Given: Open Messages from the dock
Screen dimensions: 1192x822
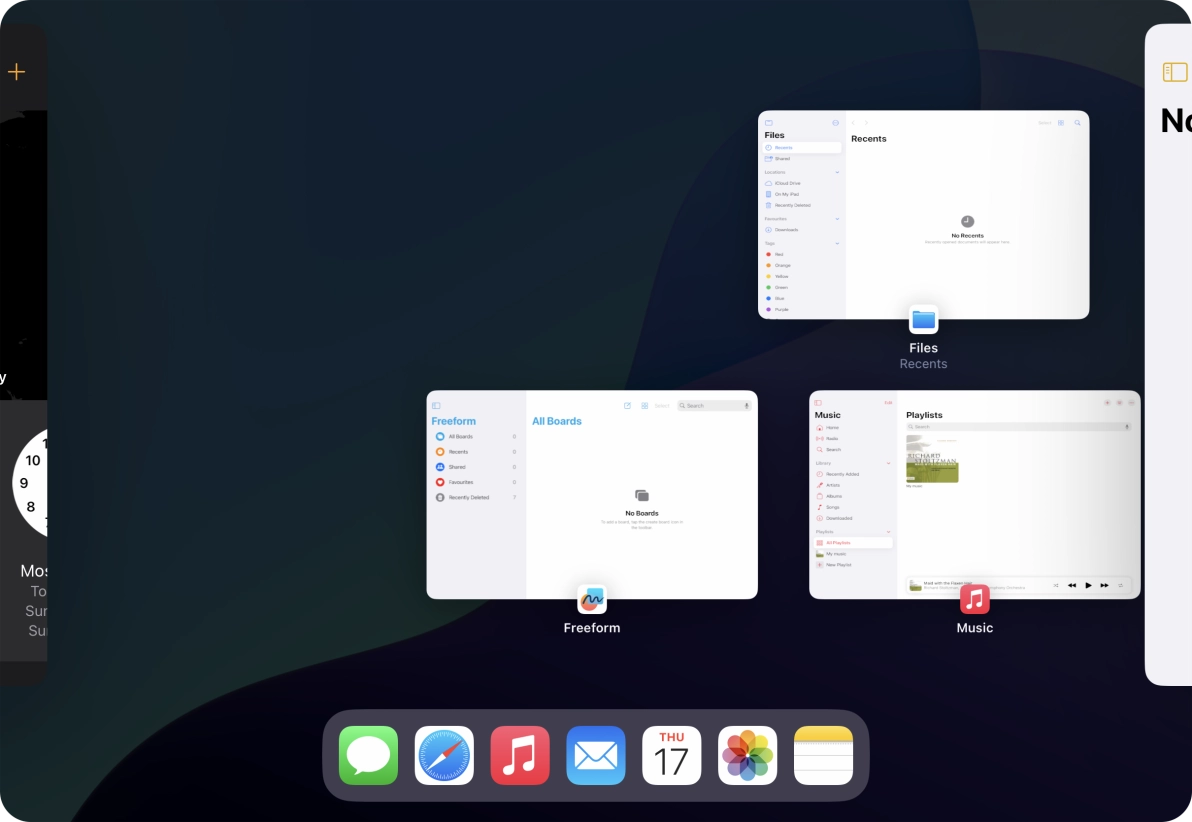Looking at the screenshot, I should click(368, 755).
